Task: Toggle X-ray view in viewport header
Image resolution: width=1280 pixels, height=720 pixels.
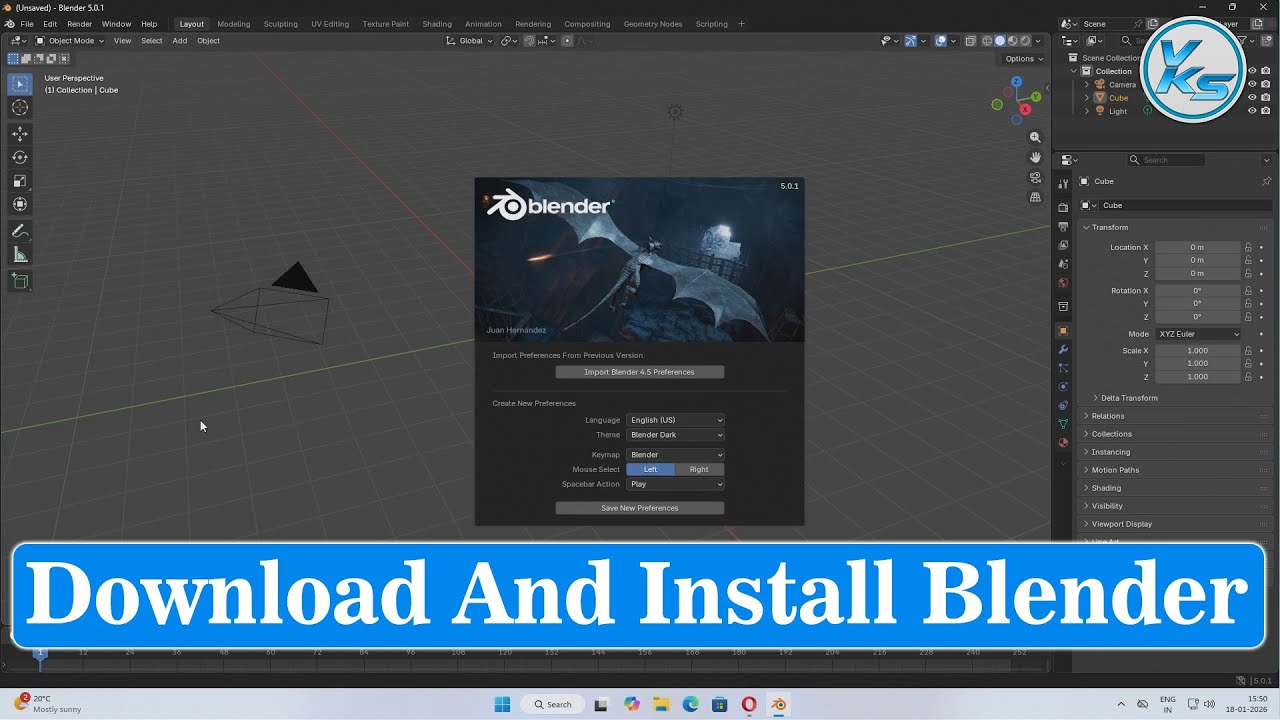Action: click(x=969, y=41)
